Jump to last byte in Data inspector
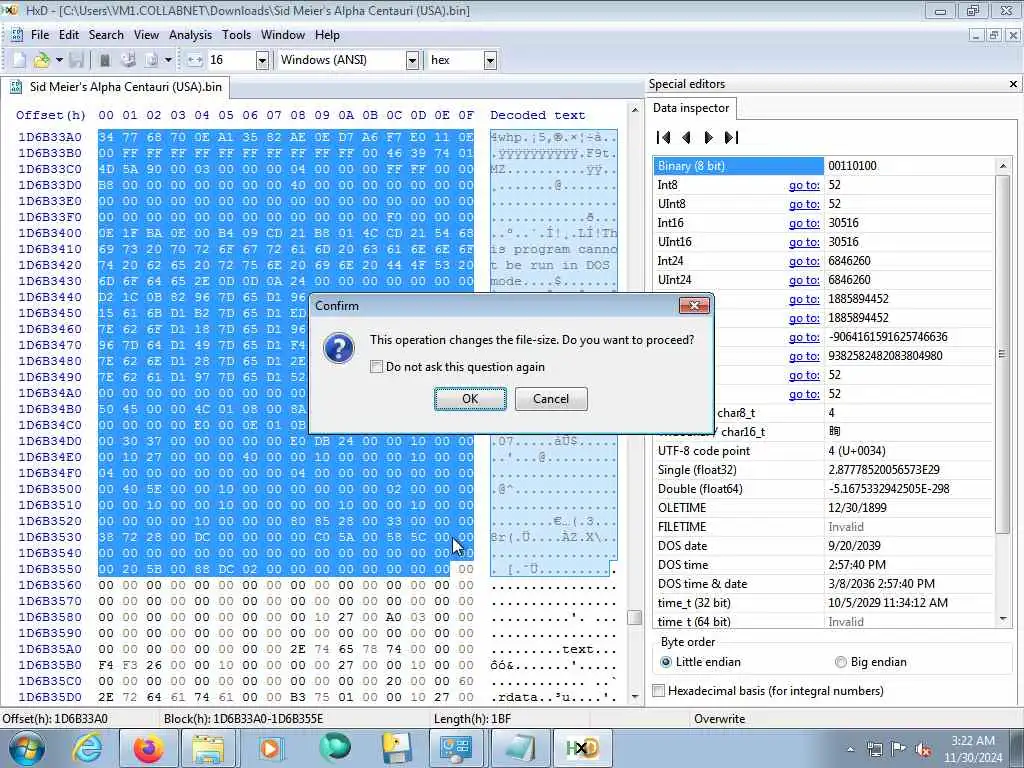1024x768 pixels. (x=731, y=137)
